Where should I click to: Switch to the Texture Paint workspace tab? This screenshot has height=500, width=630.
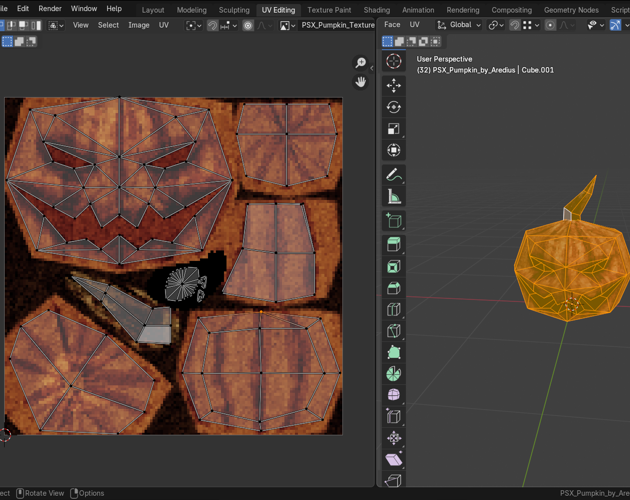[329, 10]
